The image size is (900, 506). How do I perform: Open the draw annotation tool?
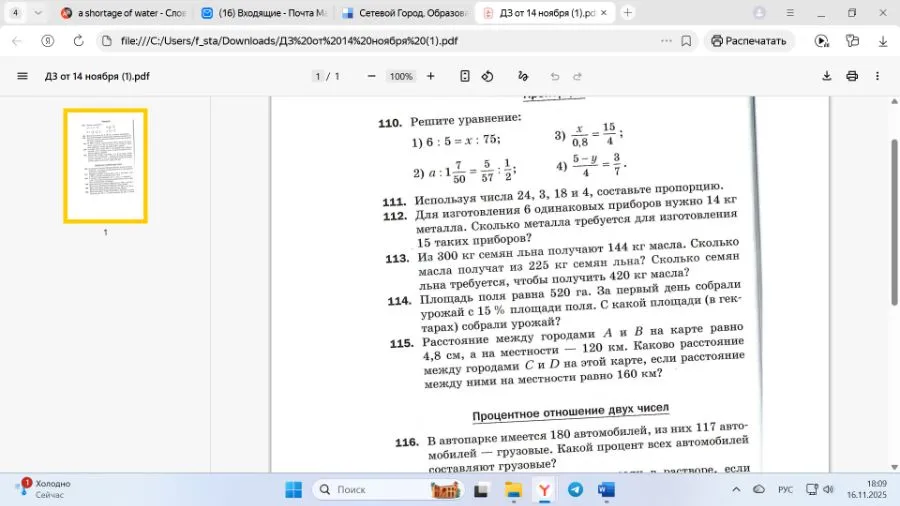click(x=522, y=76)
